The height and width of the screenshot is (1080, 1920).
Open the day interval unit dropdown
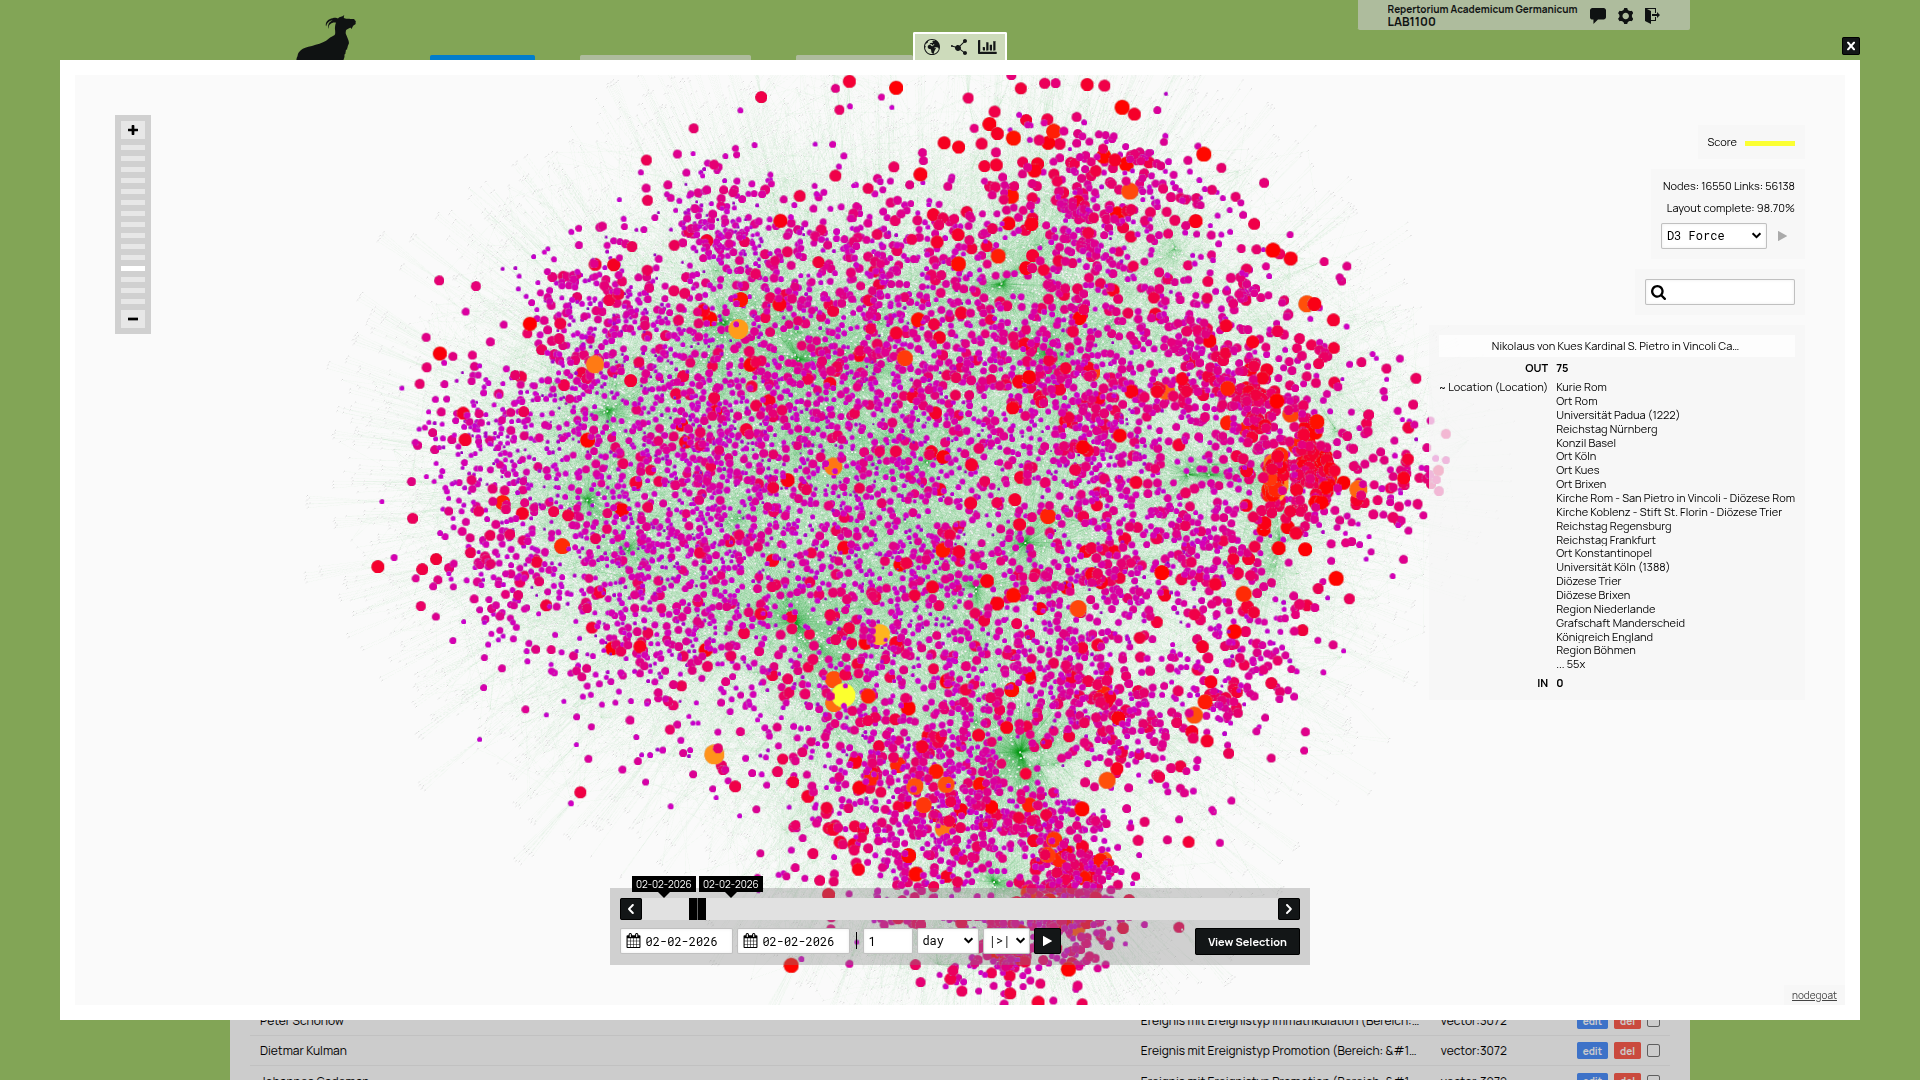(x=947, y=941)
